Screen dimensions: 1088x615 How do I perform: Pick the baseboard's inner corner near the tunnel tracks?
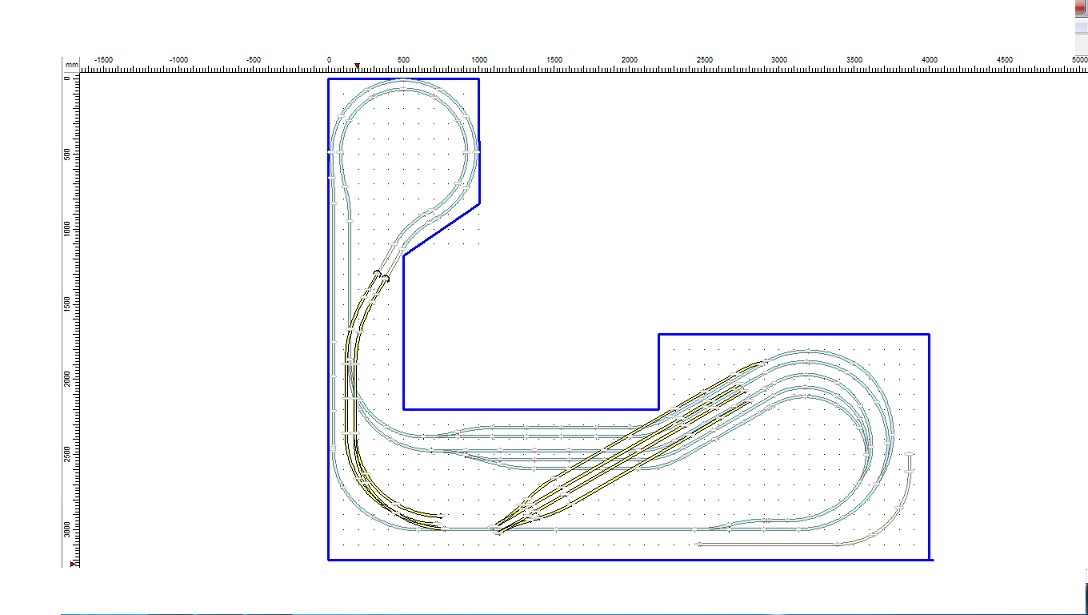[404, 256]
